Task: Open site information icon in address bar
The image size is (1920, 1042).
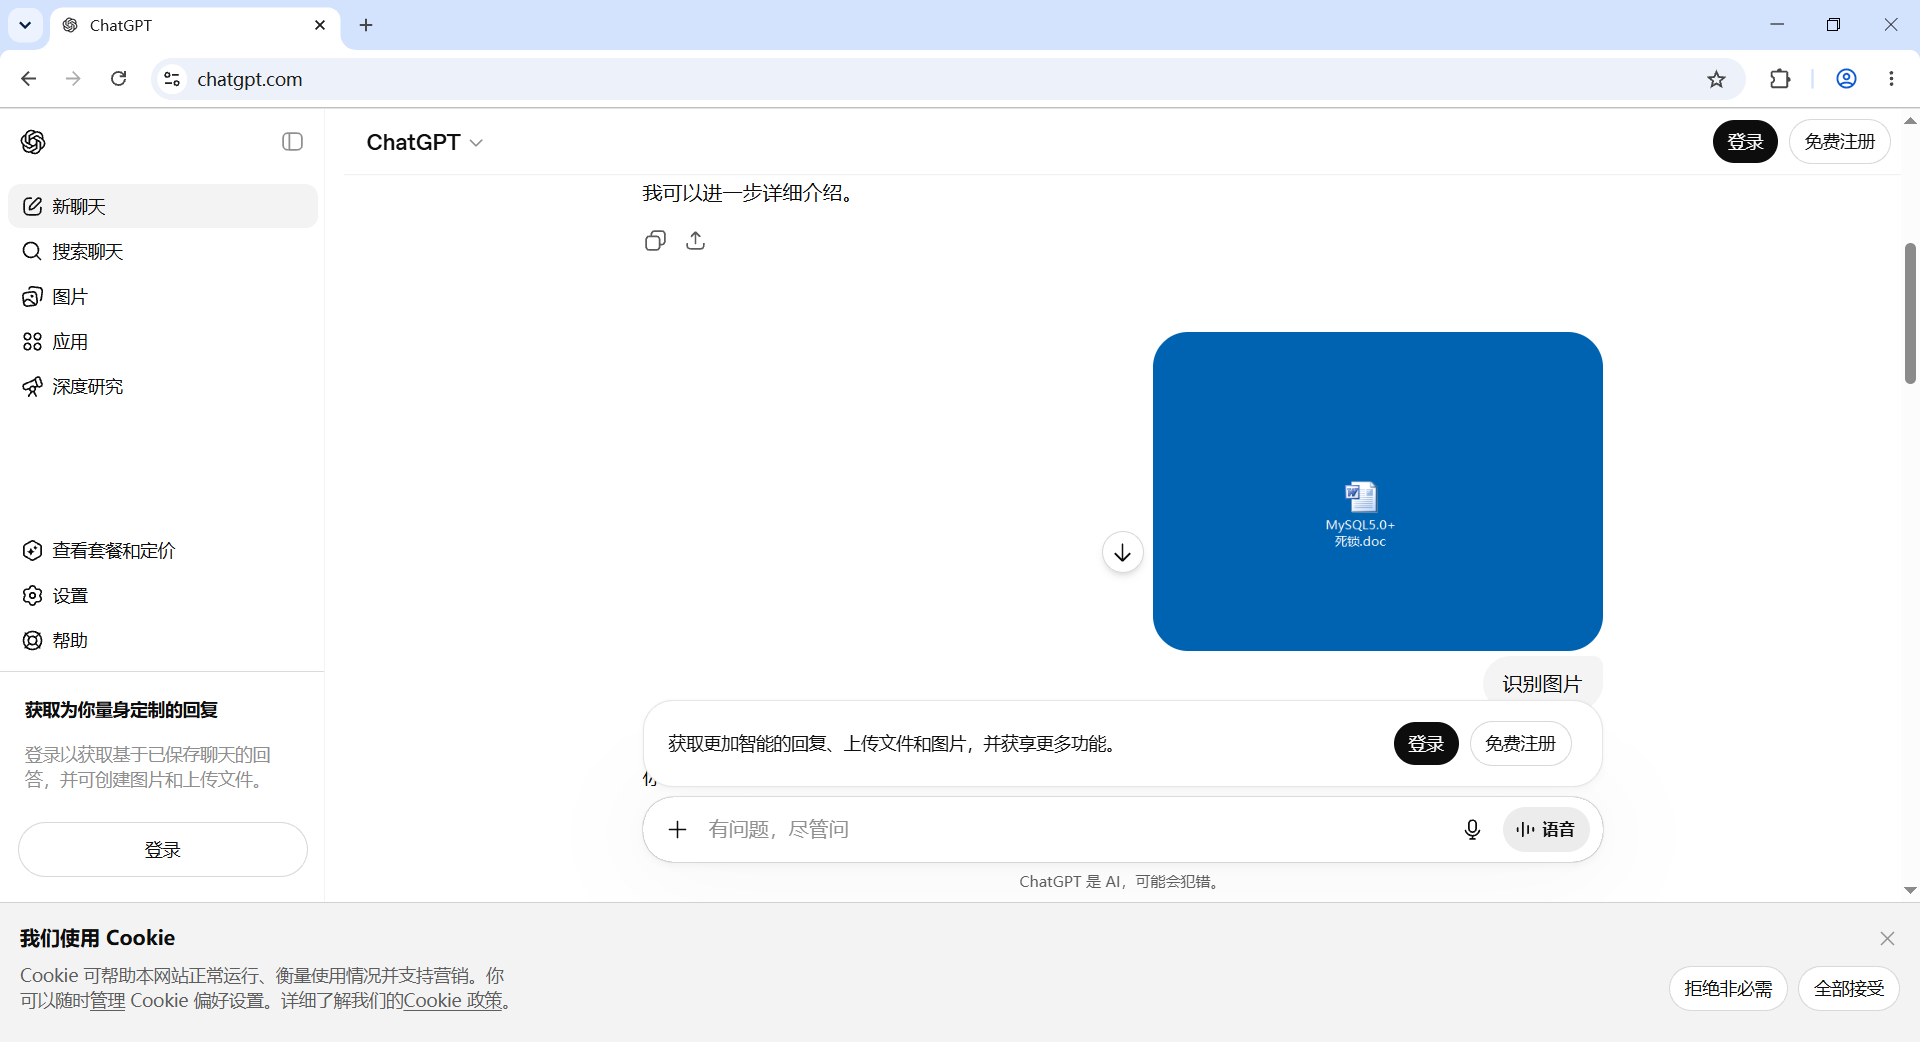Action: 172,79
